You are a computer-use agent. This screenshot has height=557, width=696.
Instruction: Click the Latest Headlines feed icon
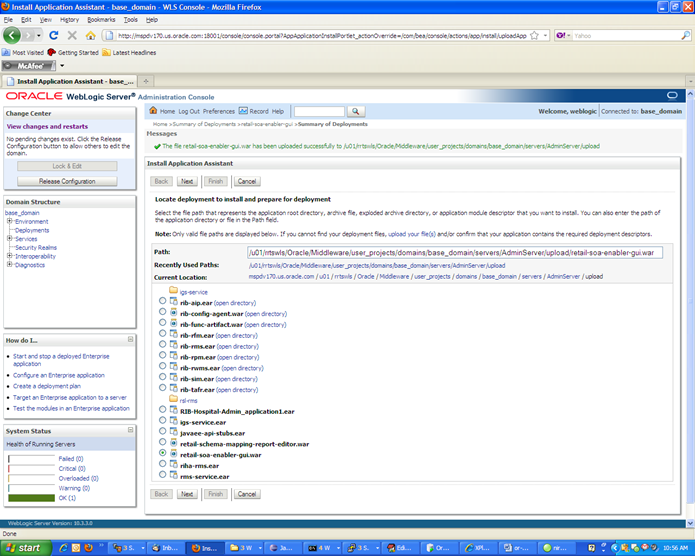(x=107, y=52)
